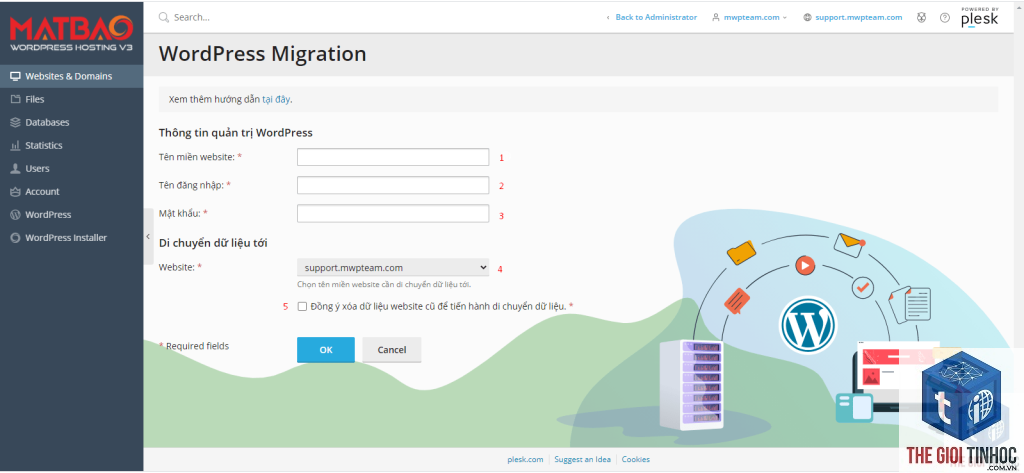Open the tại đây guide link
Screen dimensions: 1024x473
tap(276, 100)
